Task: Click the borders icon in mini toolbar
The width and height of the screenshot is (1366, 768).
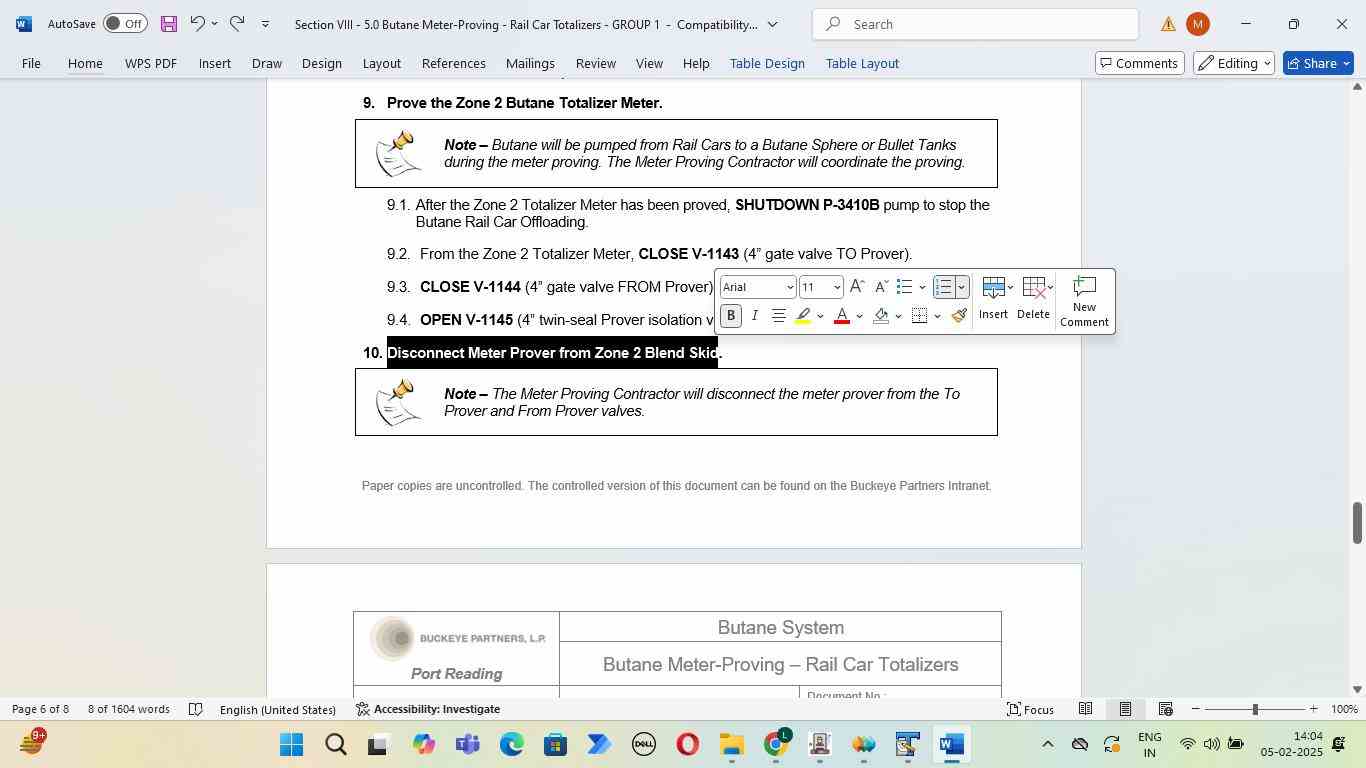Action: pyautogui.click(x=920, y=316)
